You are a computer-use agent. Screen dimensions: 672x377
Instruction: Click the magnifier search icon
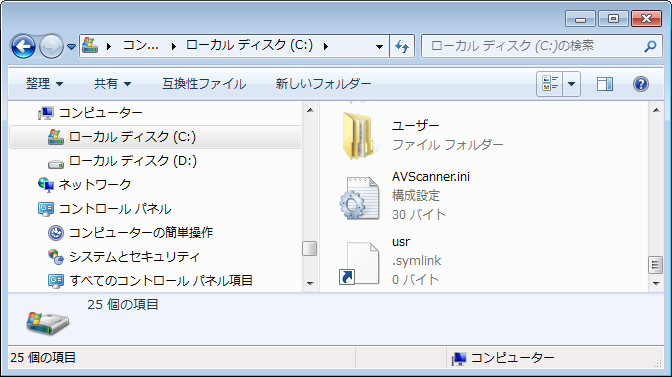pyautogui.click(x=650, y=46)
